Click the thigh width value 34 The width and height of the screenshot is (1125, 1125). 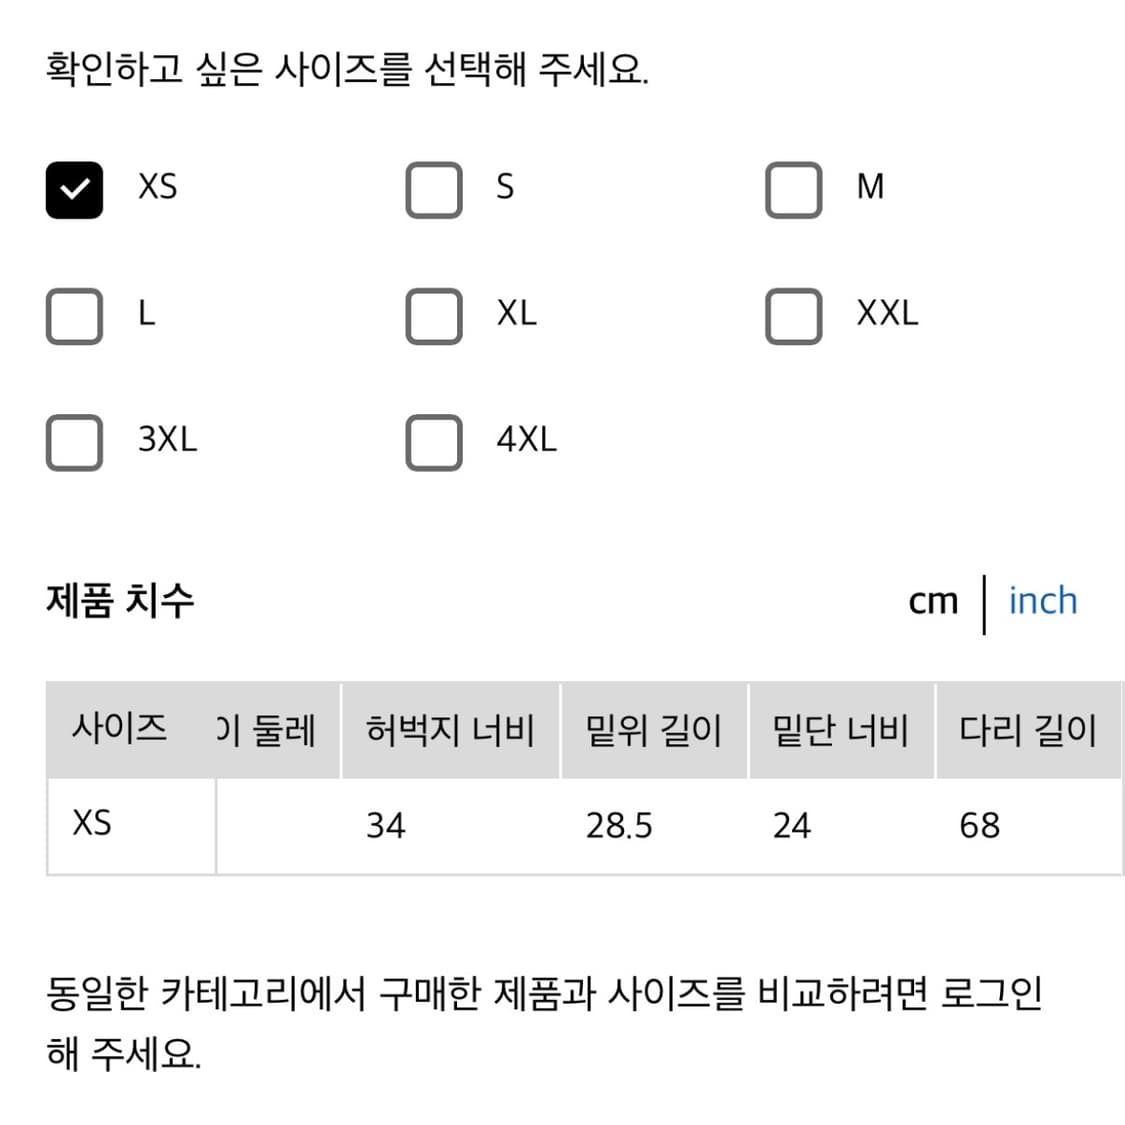click(x=387, y=825)
